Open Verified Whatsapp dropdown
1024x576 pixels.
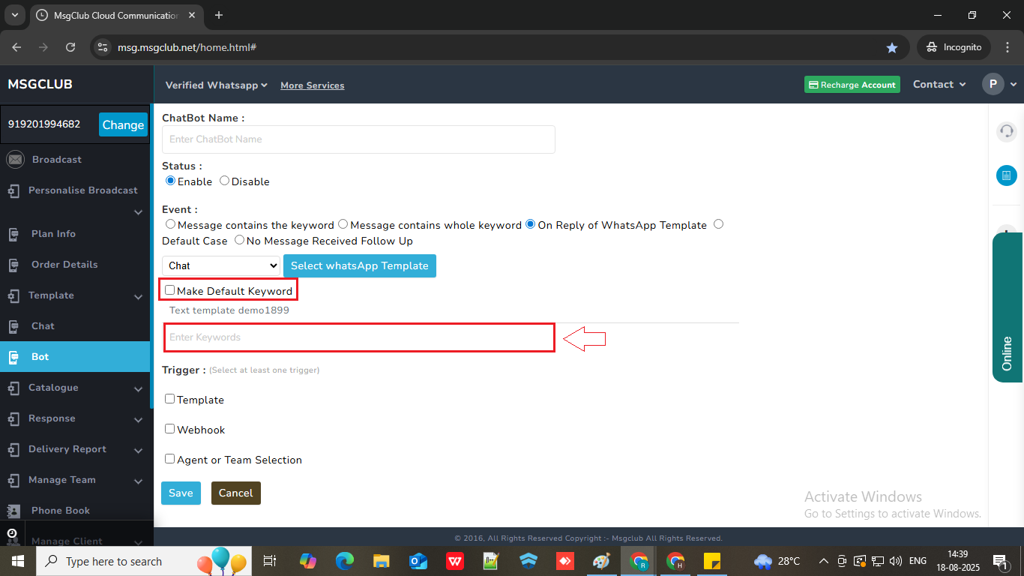pos(216,85)
